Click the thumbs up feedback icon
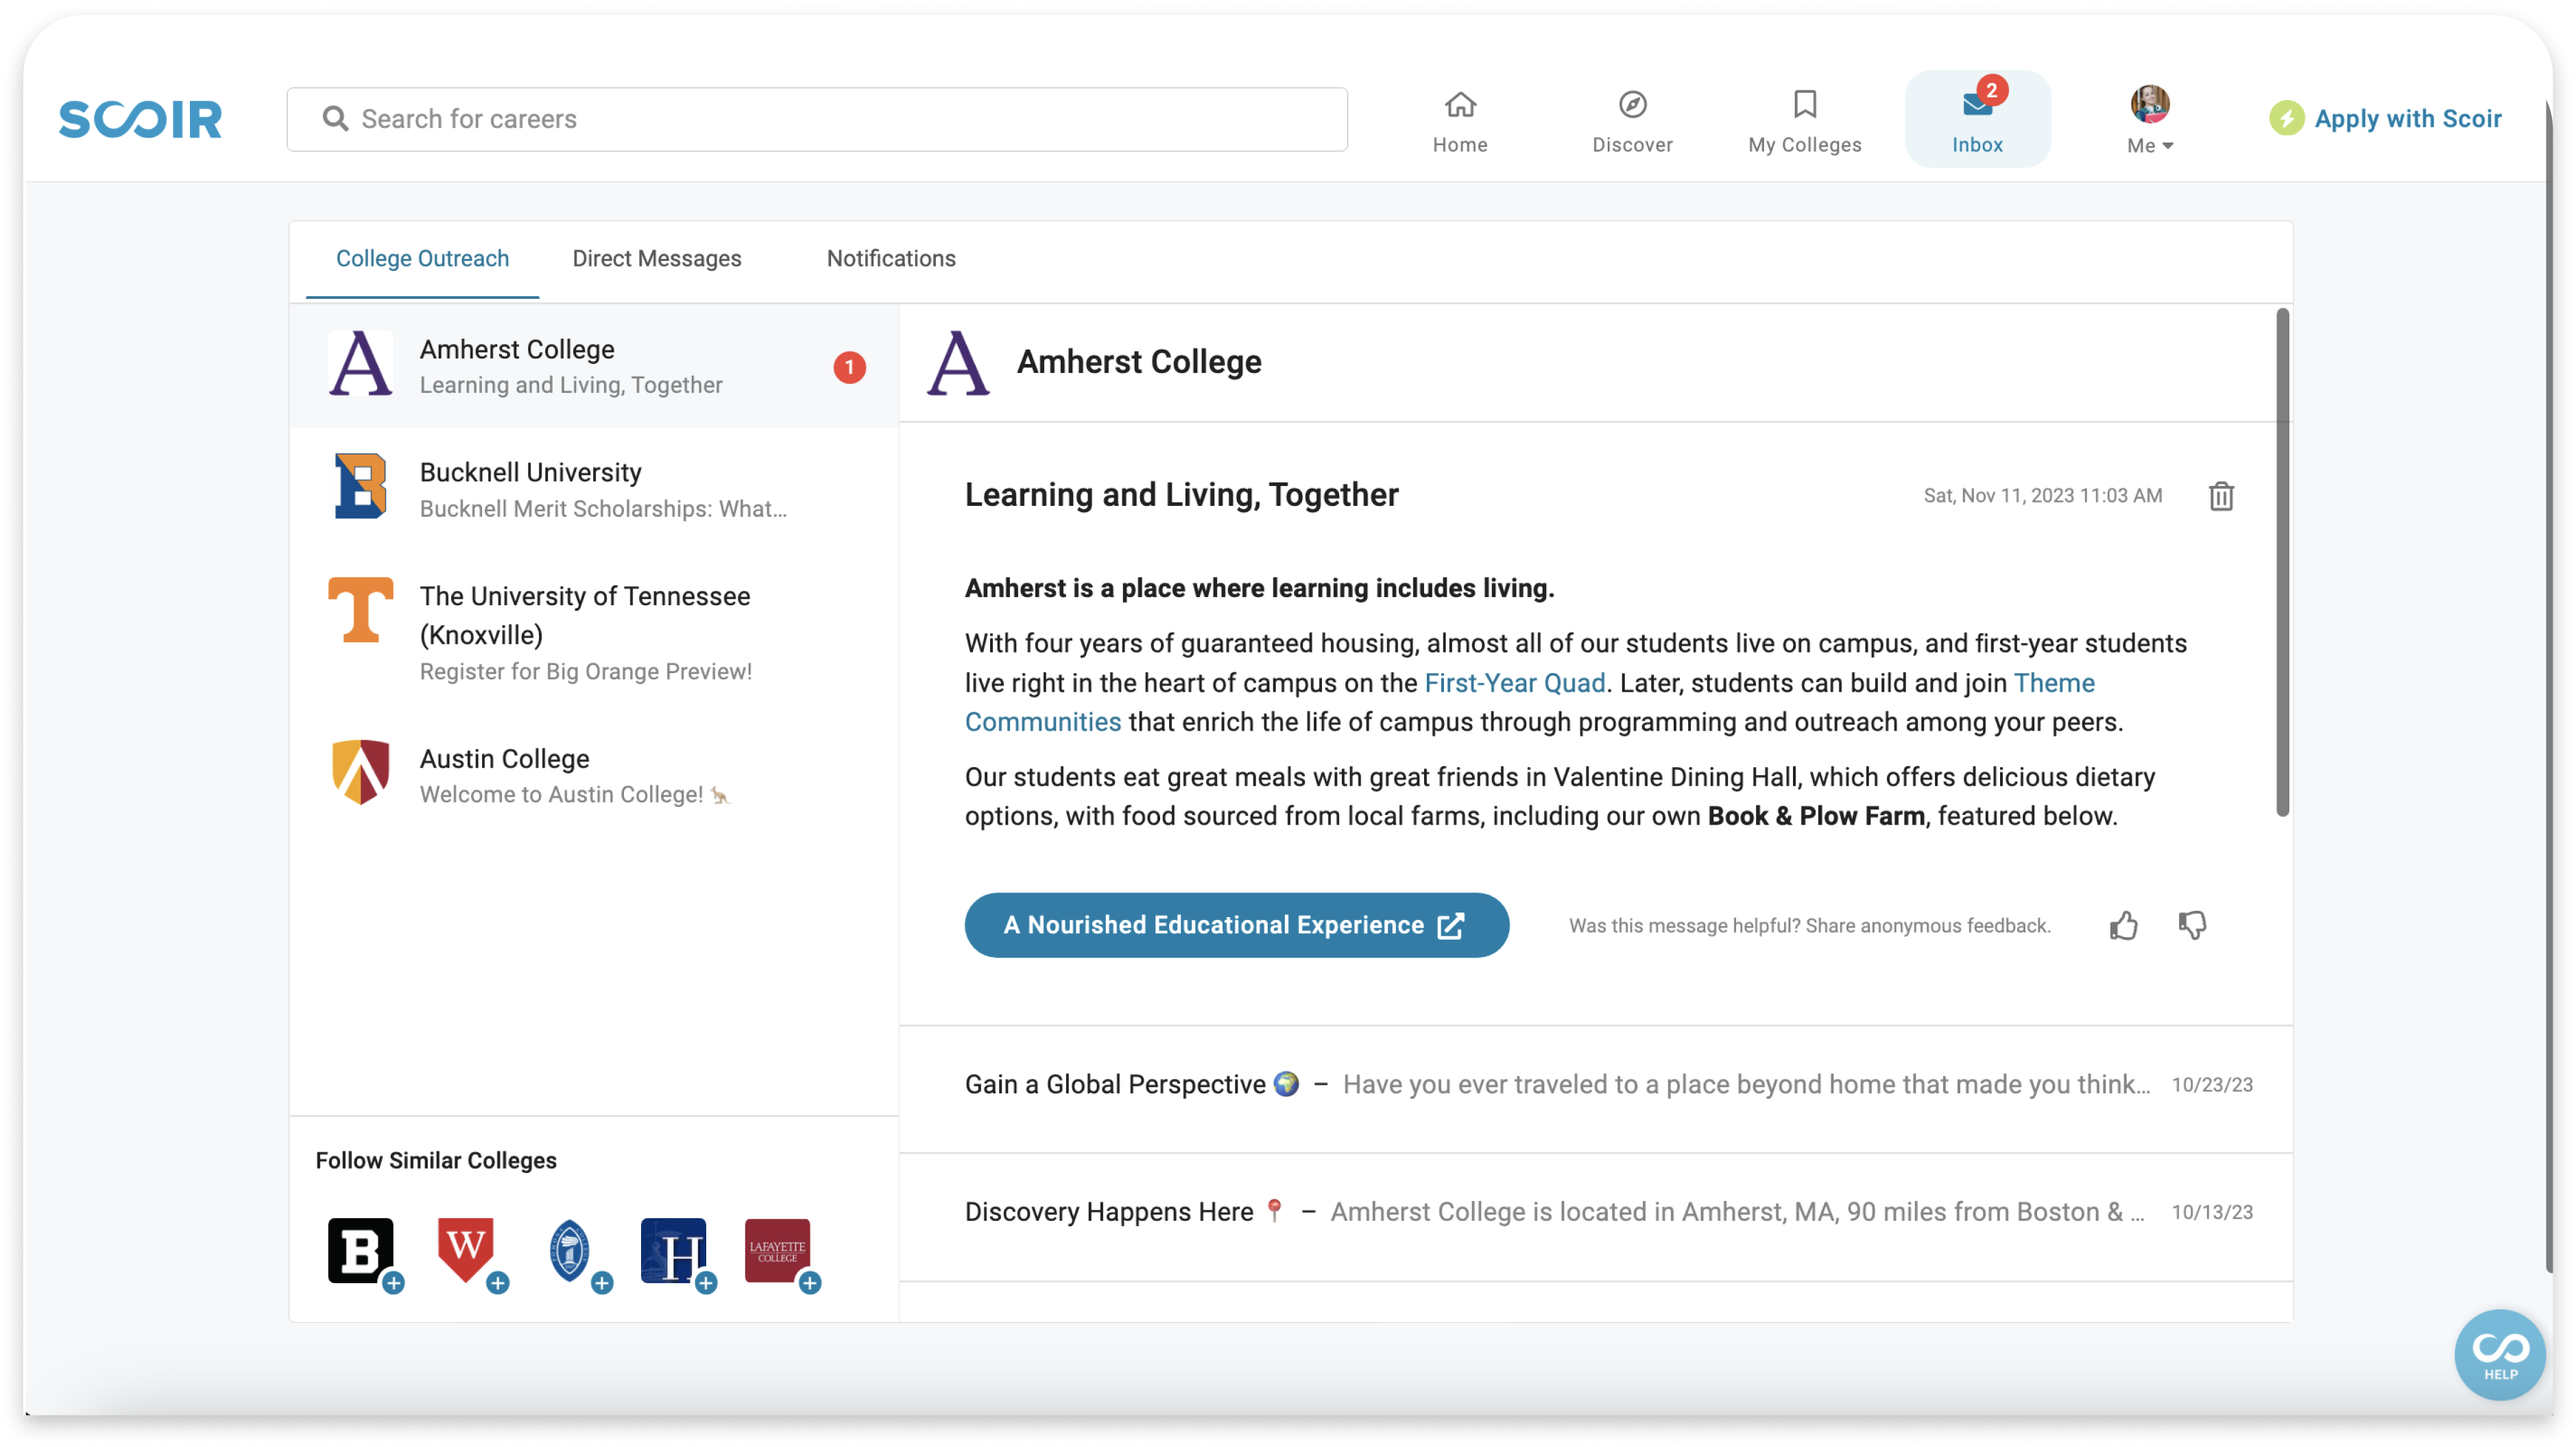This screenshot has height=1447, width=2576. click(2123, 926)
